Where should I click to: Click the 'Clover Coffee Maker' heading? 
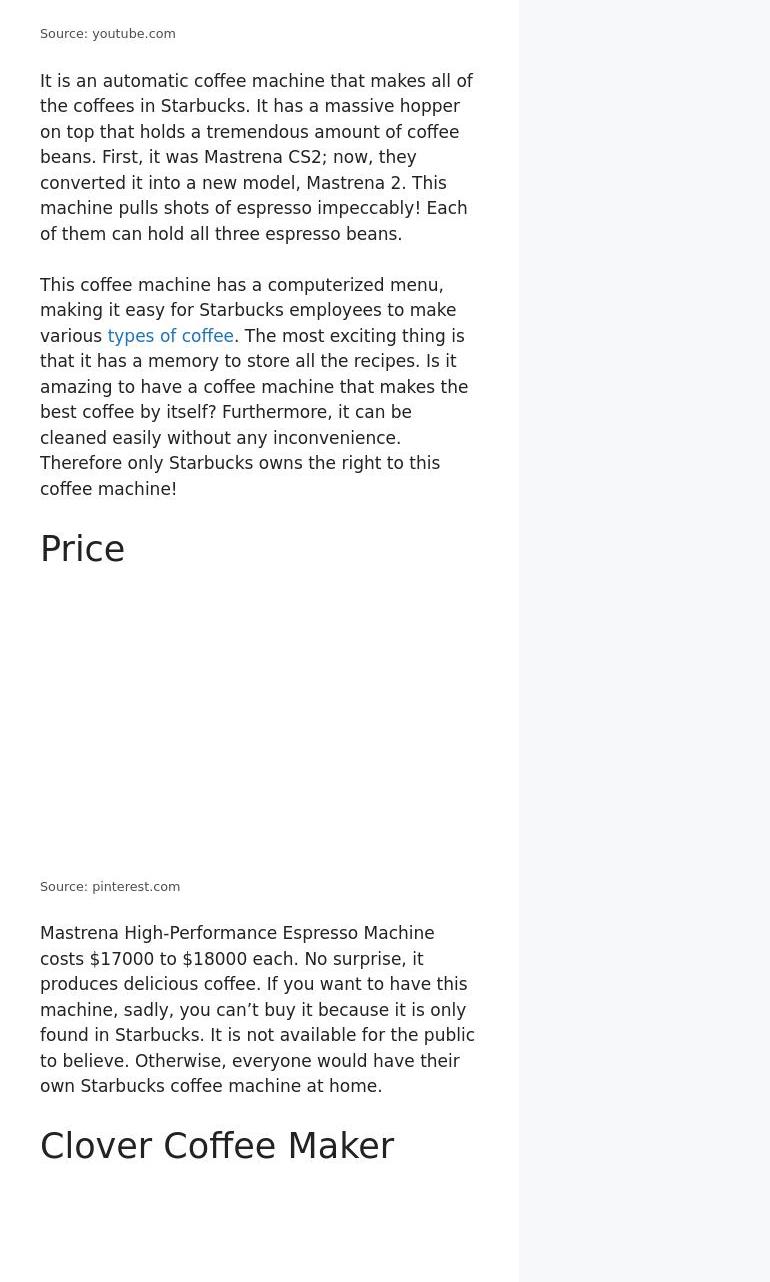click(217, 1146)
